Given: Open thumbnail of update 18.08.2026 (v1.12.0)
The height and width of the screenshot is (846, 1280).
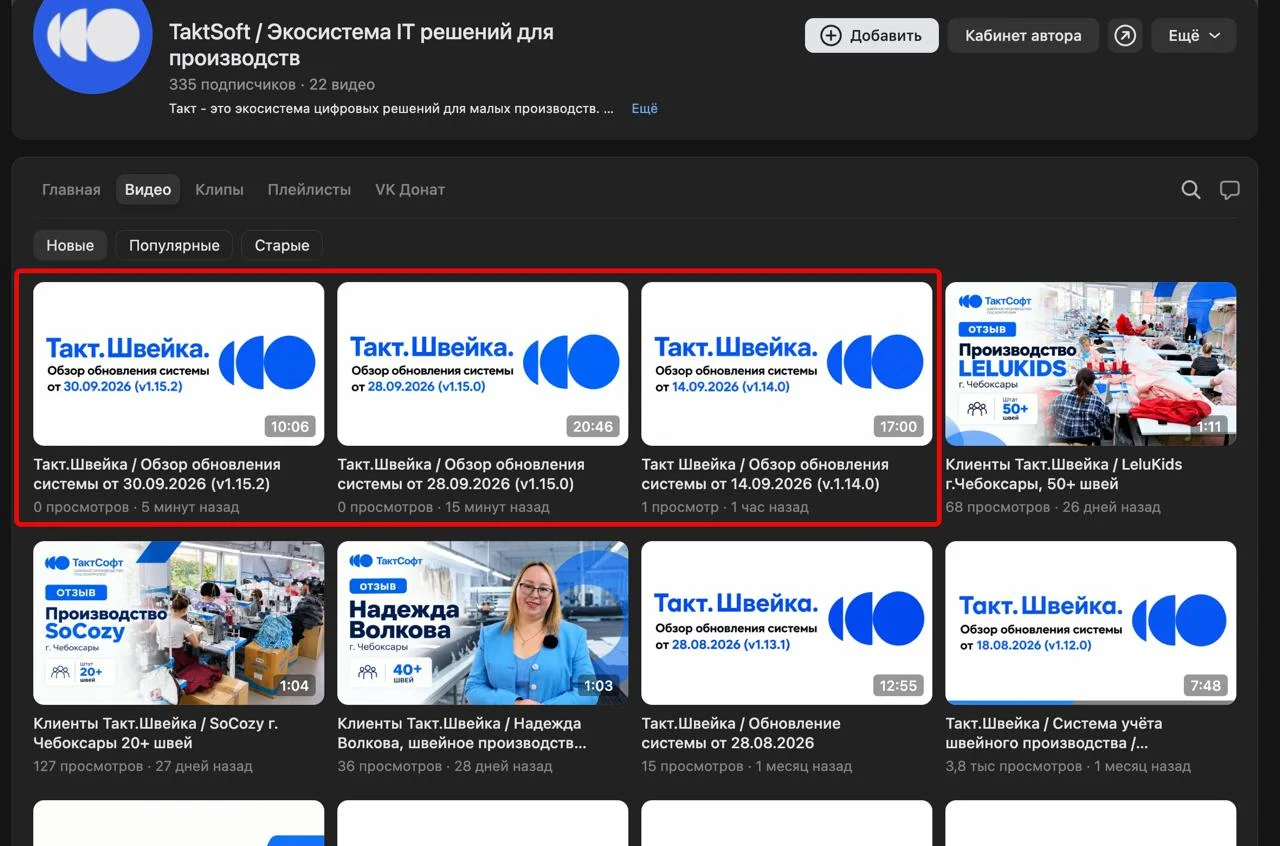Looking at the screenshot, I should pyautogui.click(x=1091, y=623).
